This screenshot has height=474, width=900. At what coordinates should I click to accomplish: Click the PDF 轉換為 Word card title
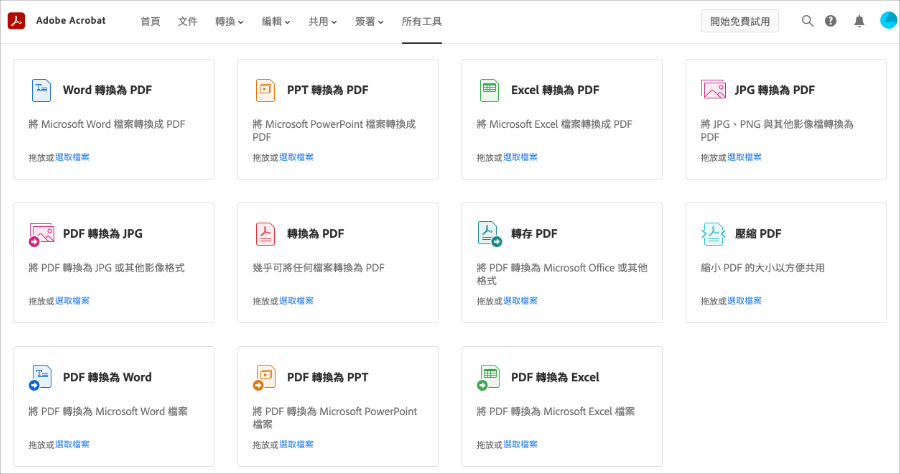[x=107, y=377]
